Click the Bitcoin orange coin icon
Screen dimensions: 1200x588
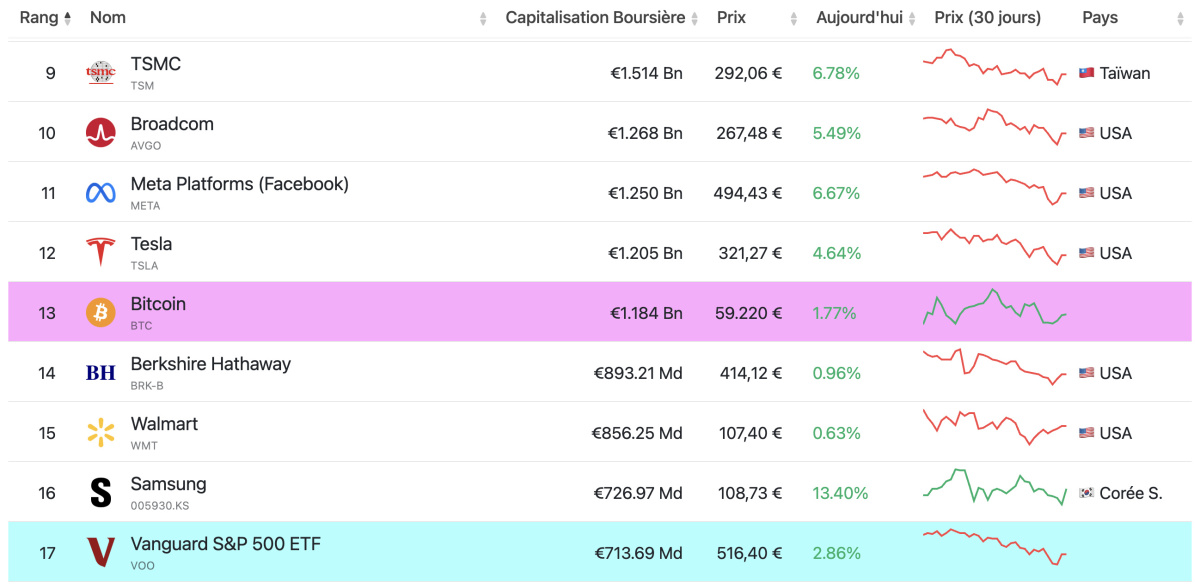(x=101, y=312)
